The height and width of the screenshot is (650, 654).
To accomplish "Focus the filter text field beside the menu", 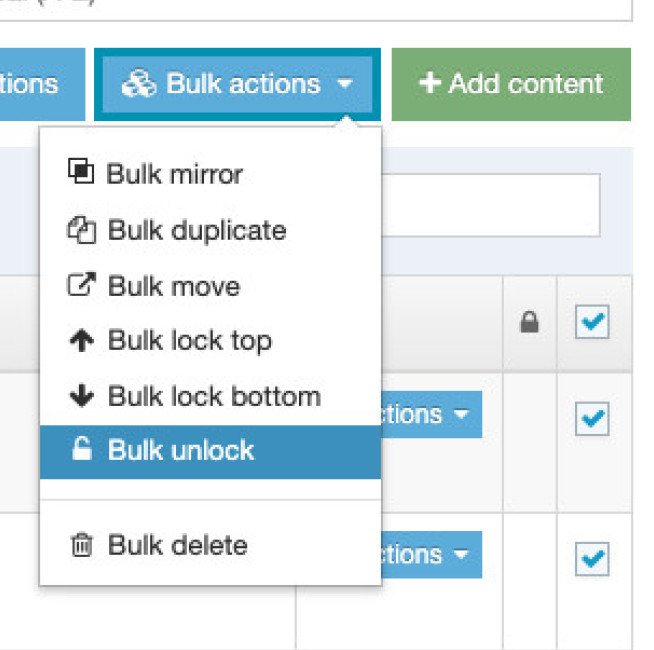I will point(490,205).
